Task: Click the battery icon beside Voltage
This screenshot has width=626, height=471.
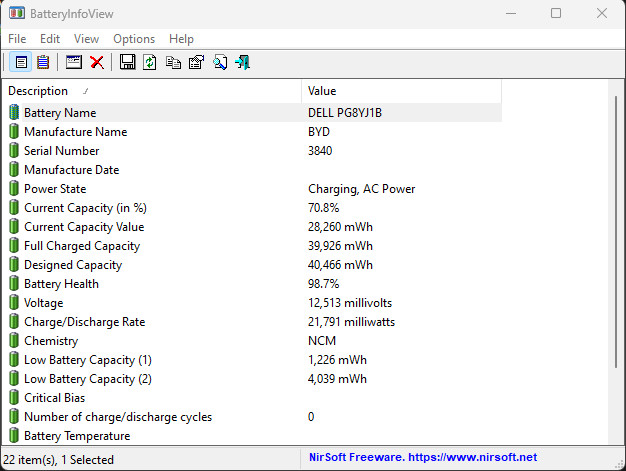Action: (14, 303)
